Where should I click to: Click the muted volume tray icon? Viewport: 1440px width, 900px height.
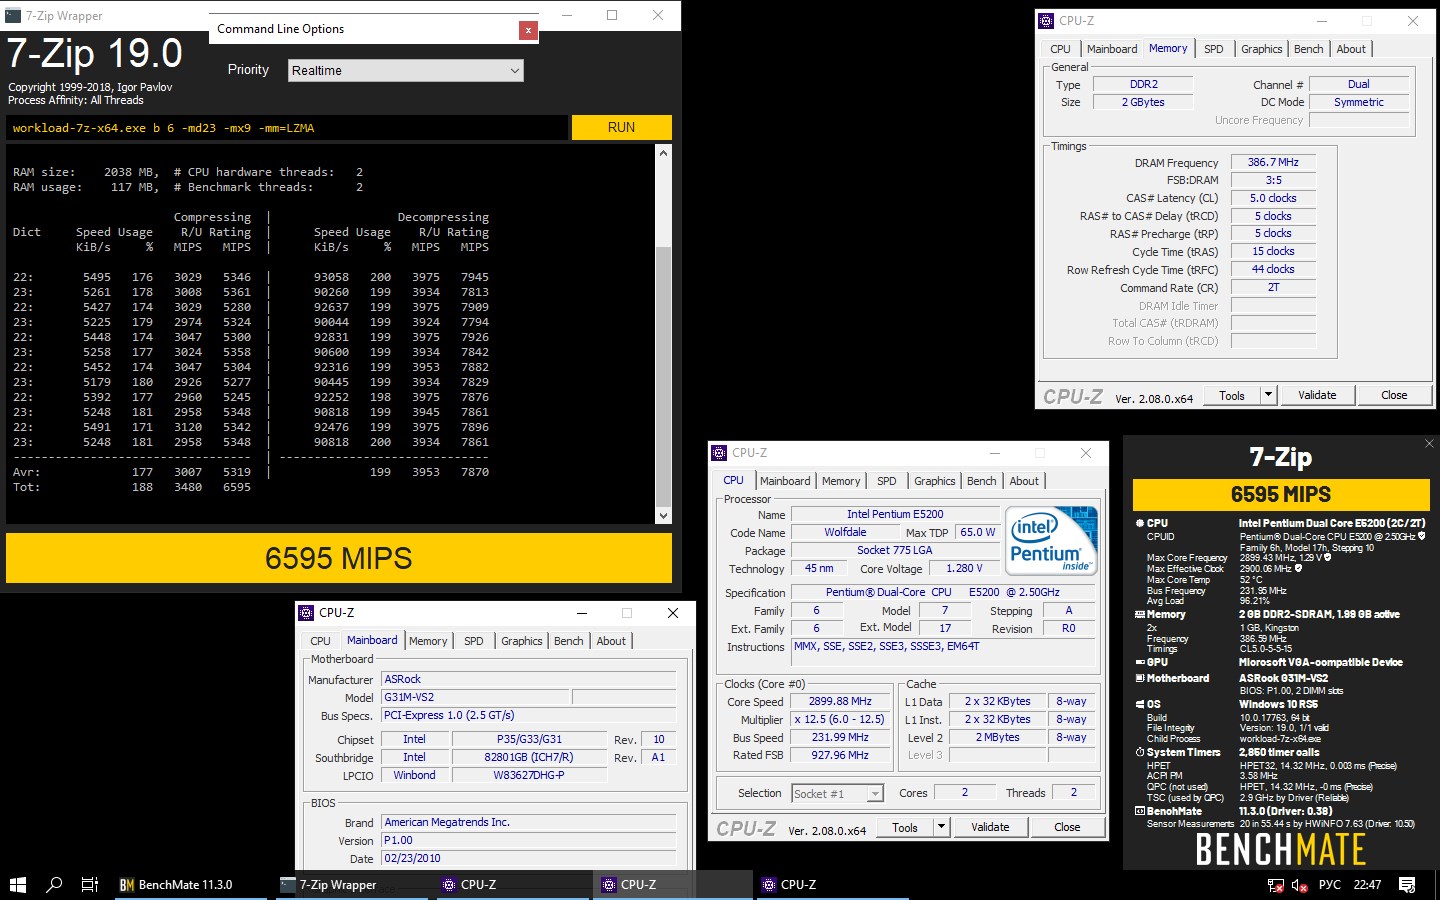coord(1300,885)
